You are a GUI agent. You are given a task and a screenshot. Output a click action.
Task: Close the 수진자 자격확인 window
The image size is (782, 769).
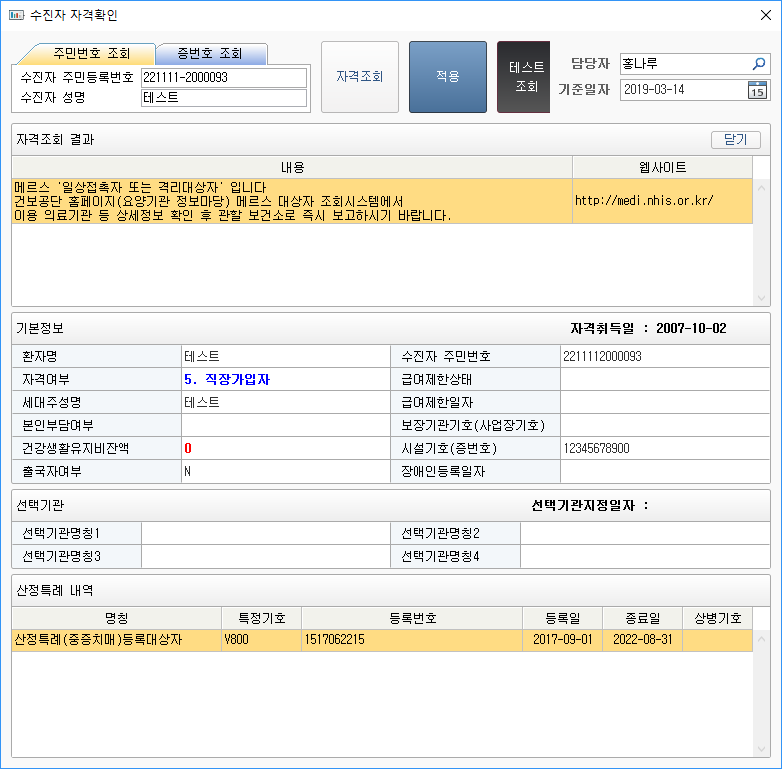pyautogui.click(x=765, y=15)
